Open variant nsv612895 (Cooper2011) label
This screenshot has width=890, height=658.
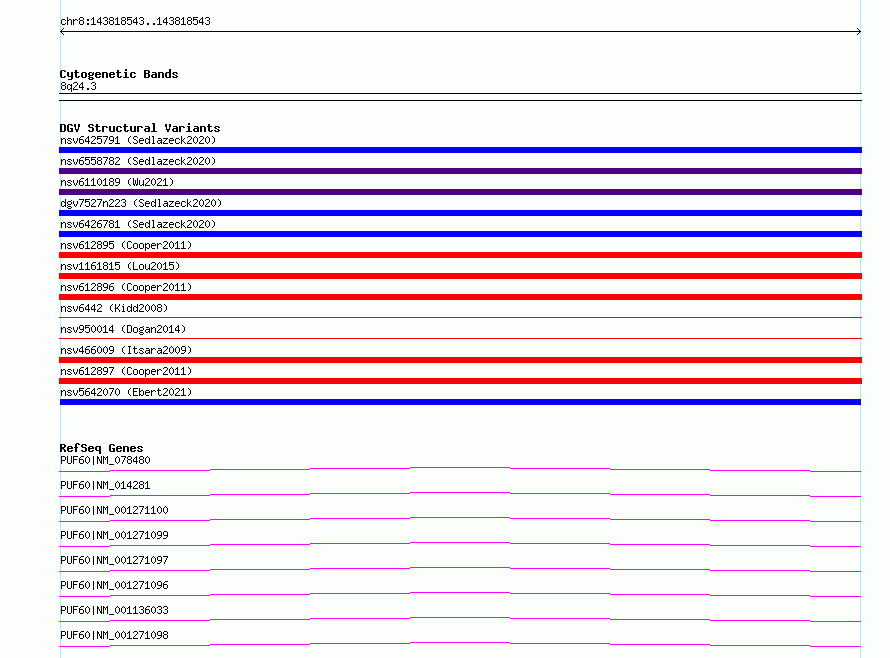[126, 245]
